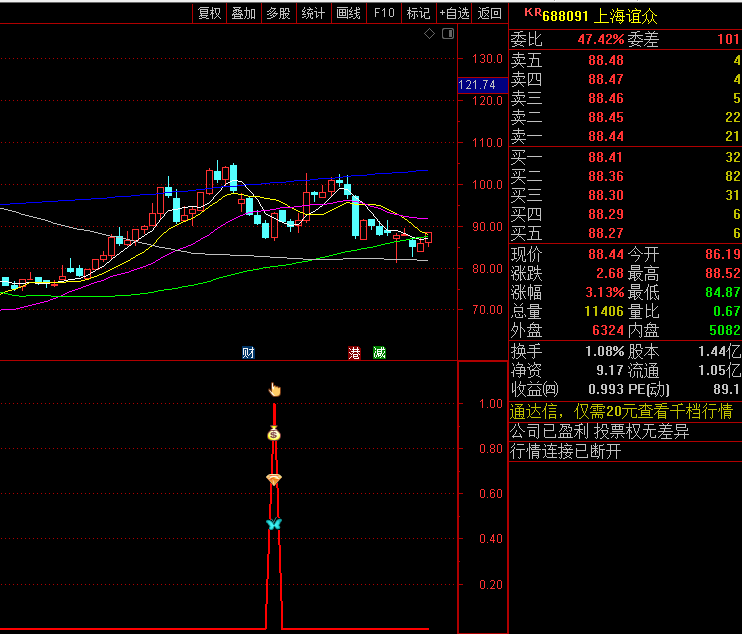Viewport: 742px width, 634px height.
Task: Add stock via +自选 button
Action: coord(454,13)
